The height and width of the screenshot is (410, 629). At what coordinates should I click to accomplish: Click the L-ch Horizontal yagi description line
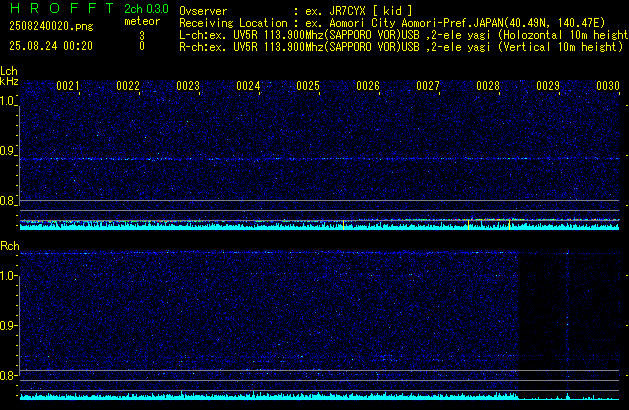click(404, 35)
